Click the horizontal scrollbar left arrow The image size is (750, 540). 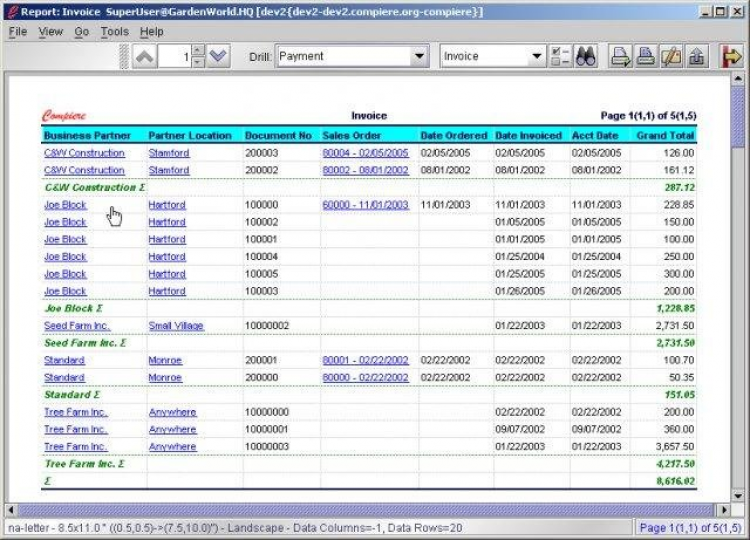(11, 510)
